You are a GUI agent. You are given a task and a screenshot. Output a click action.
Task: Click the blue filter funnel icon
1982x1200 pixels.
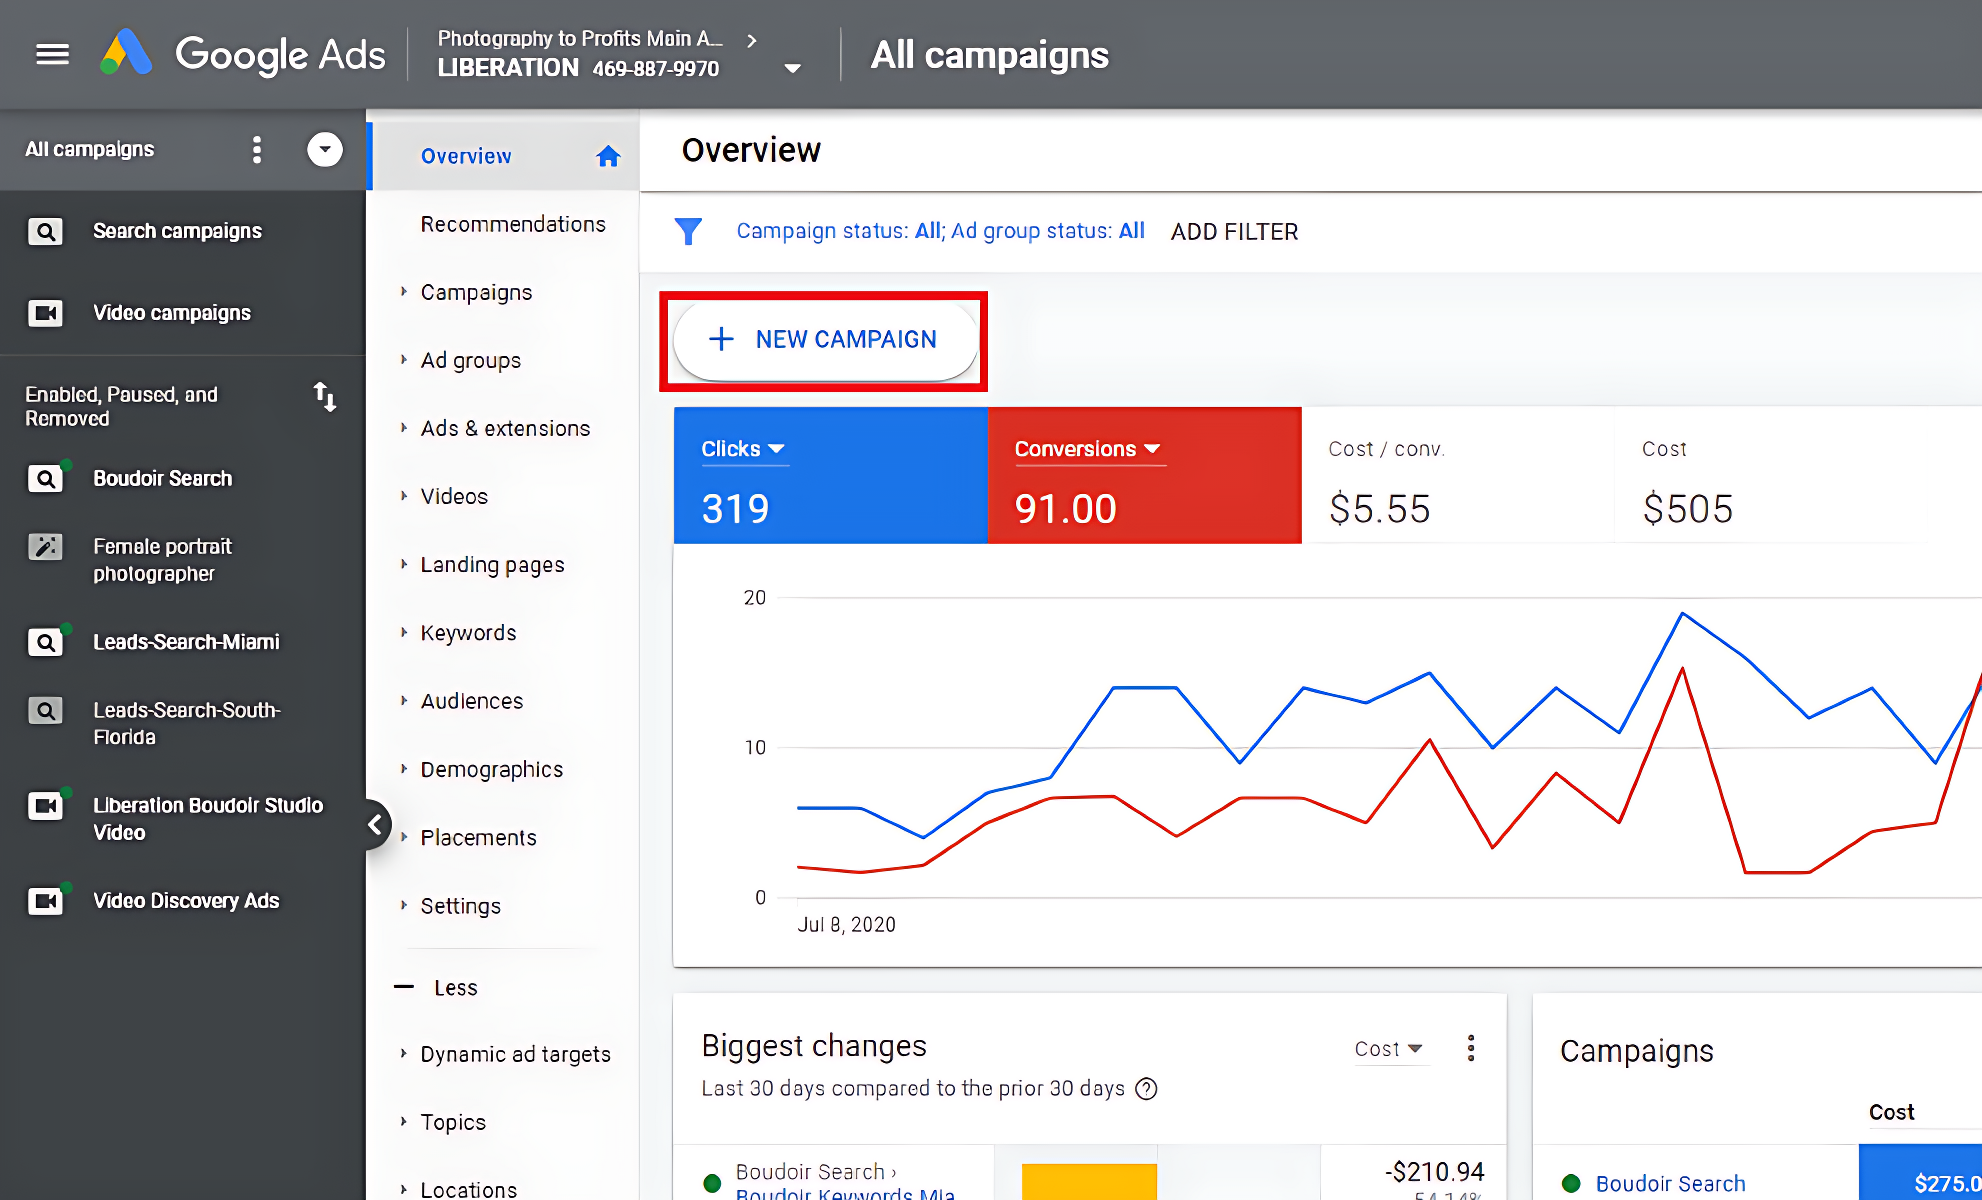tap(688, 231)
